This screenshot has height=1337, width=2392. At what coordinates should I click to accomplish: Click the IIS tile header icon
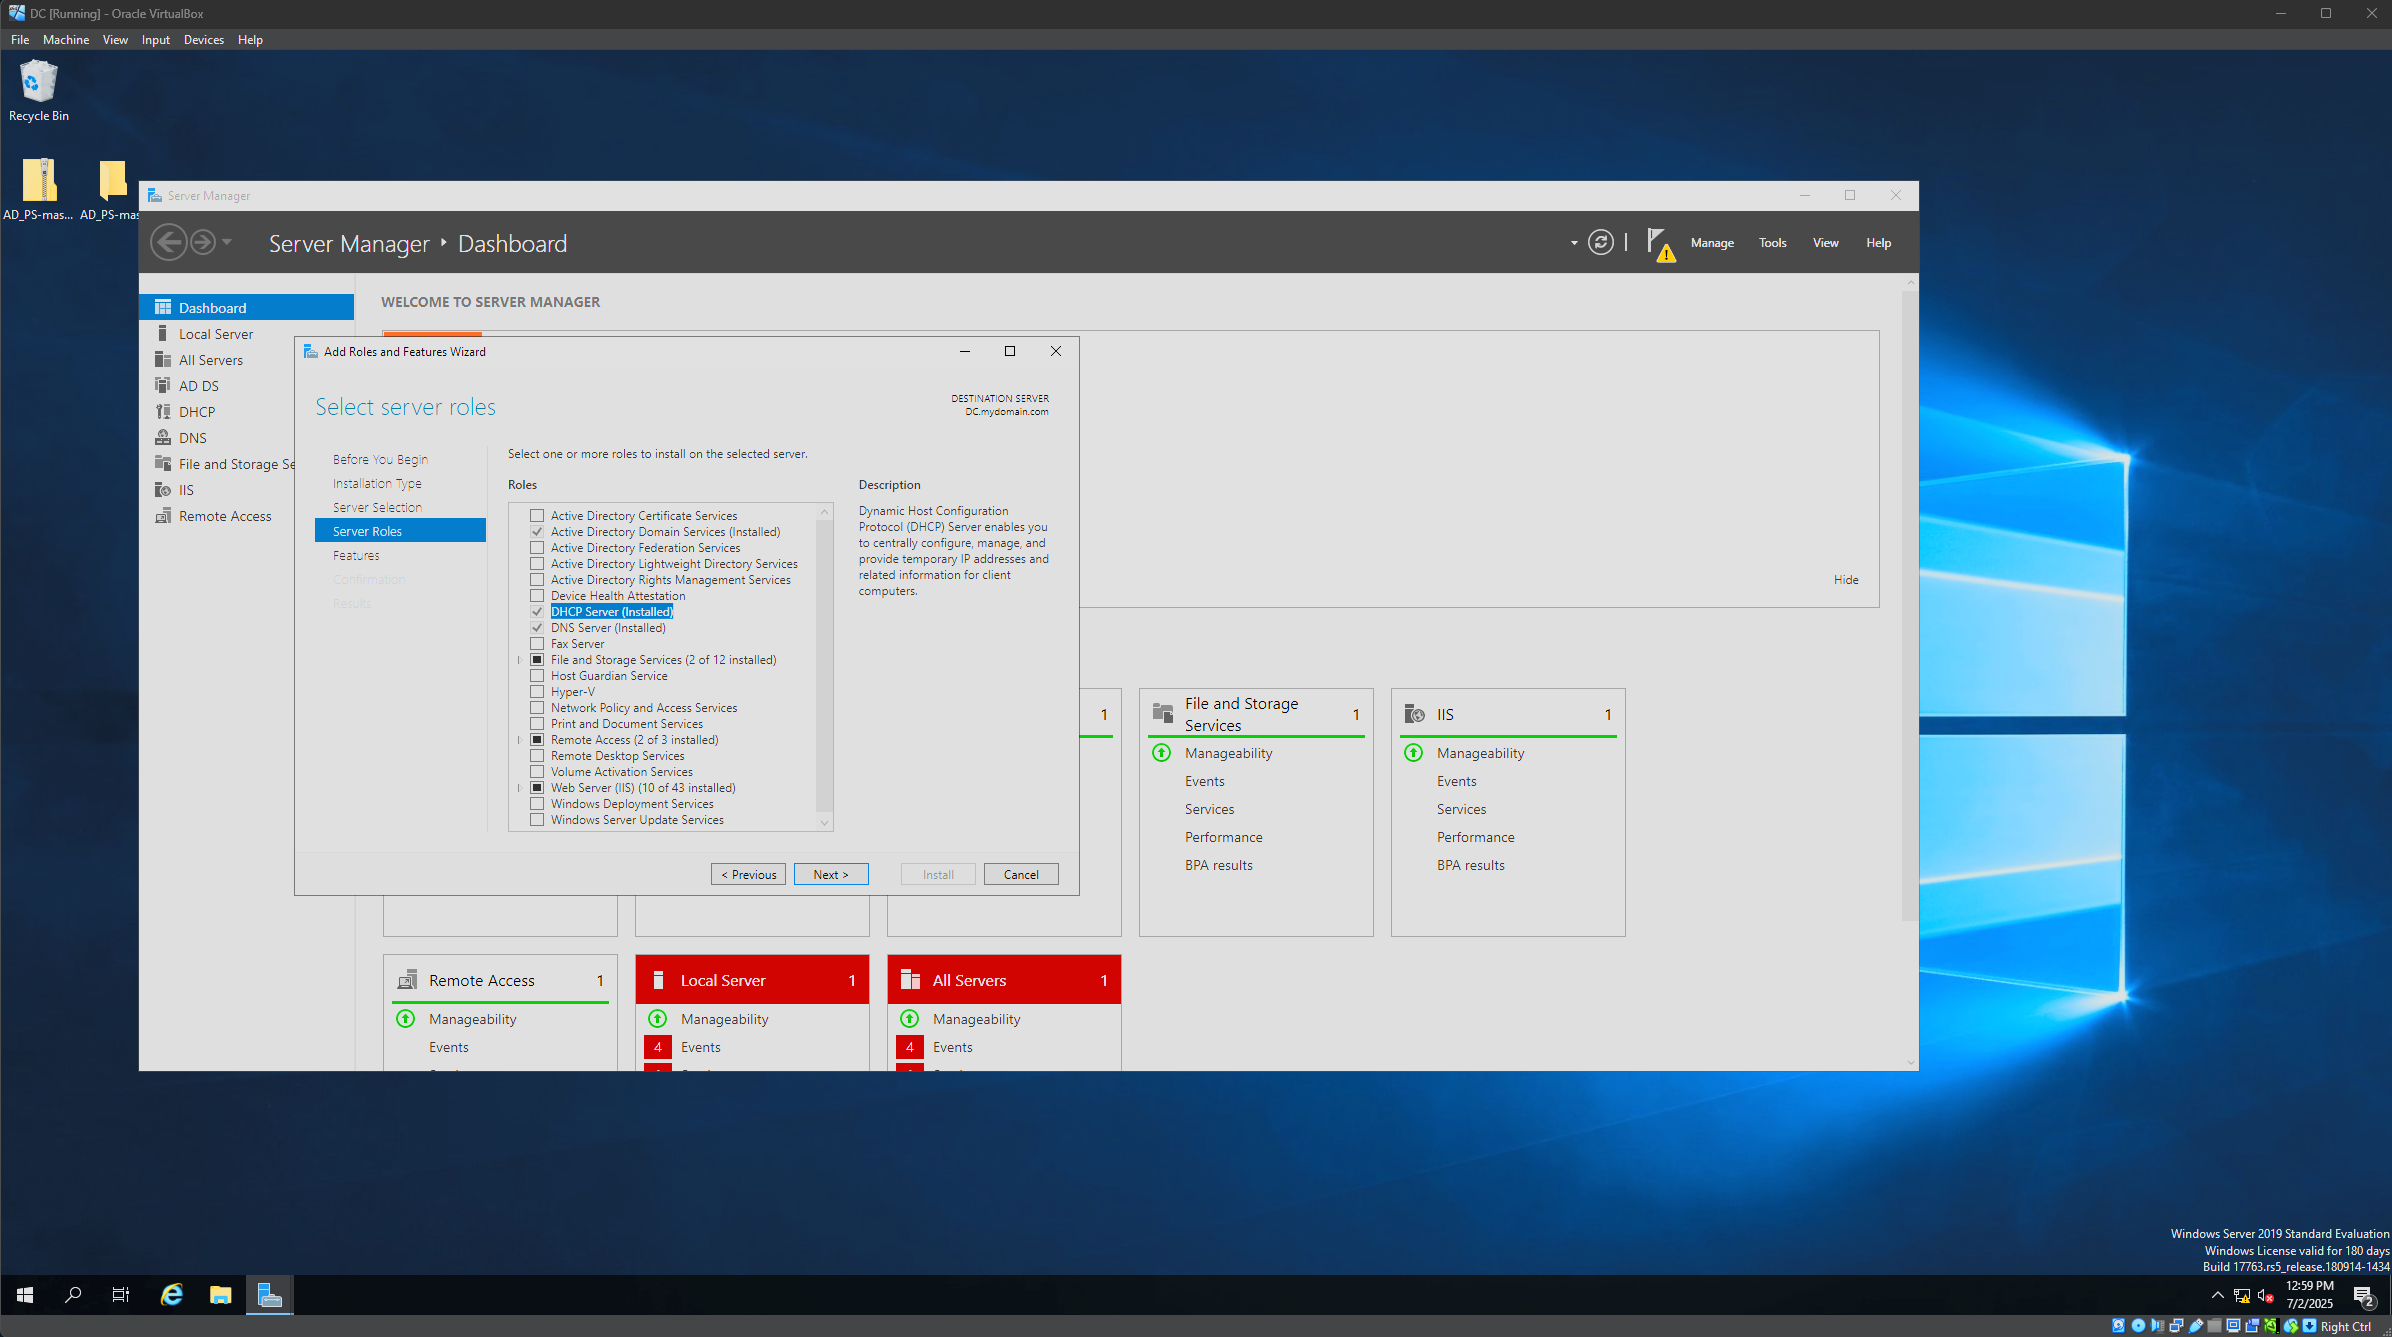pos(1415,714)
